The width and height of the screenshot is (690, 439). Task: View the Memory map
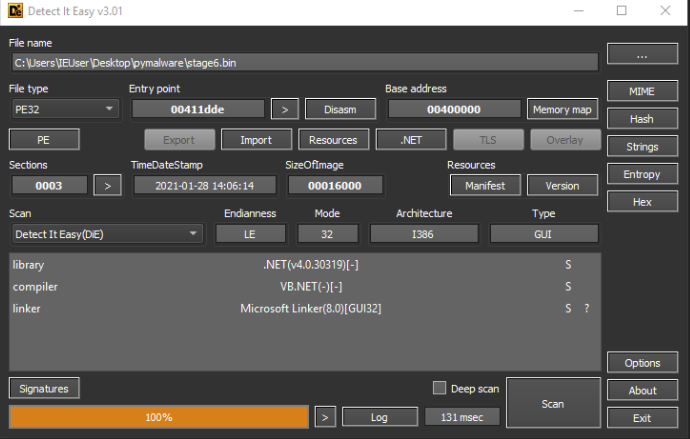[562, 109]
